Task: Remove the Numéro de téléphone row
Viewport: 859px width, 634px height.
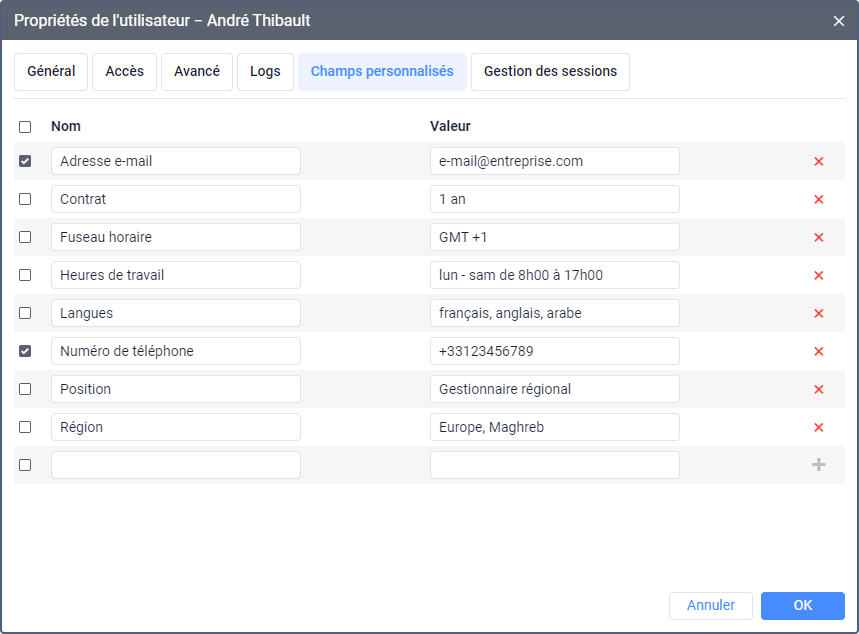Action: pyautogui.click(x=818, y=351)
